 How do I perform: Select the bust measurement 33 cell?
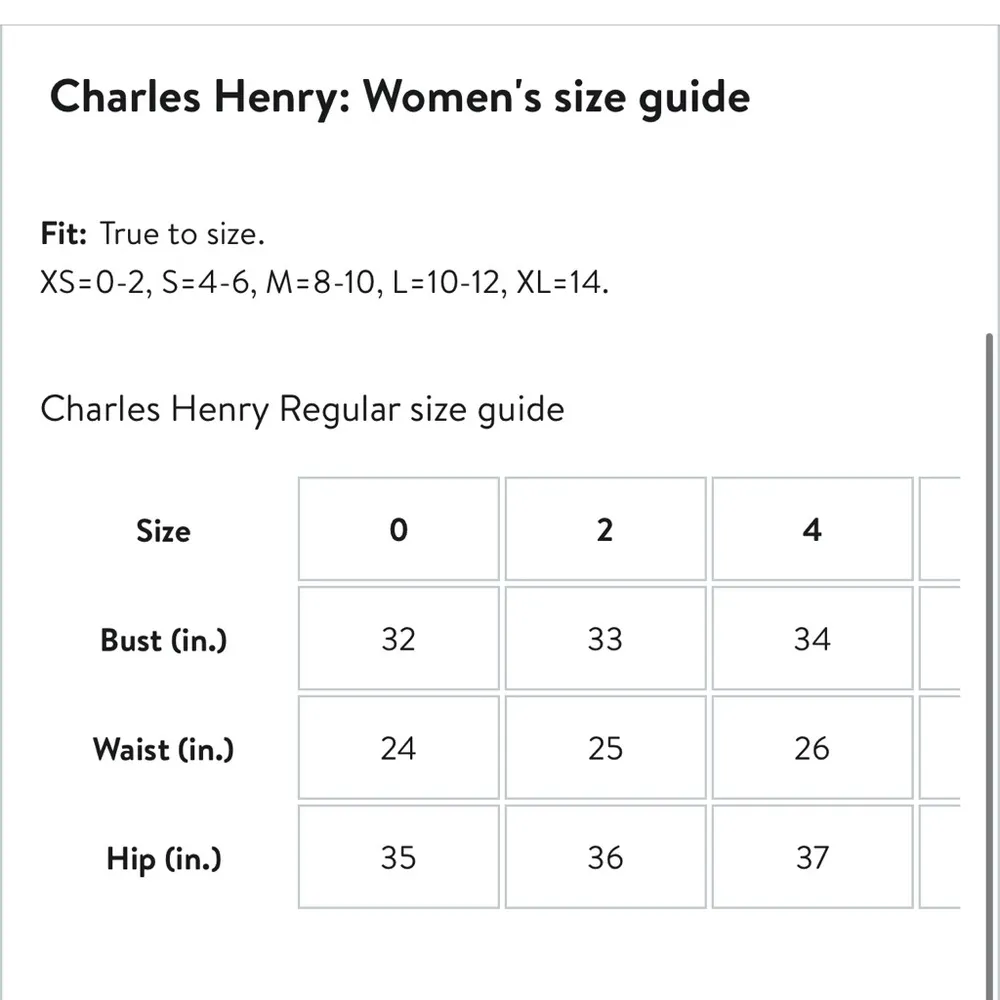pos(605,639)
